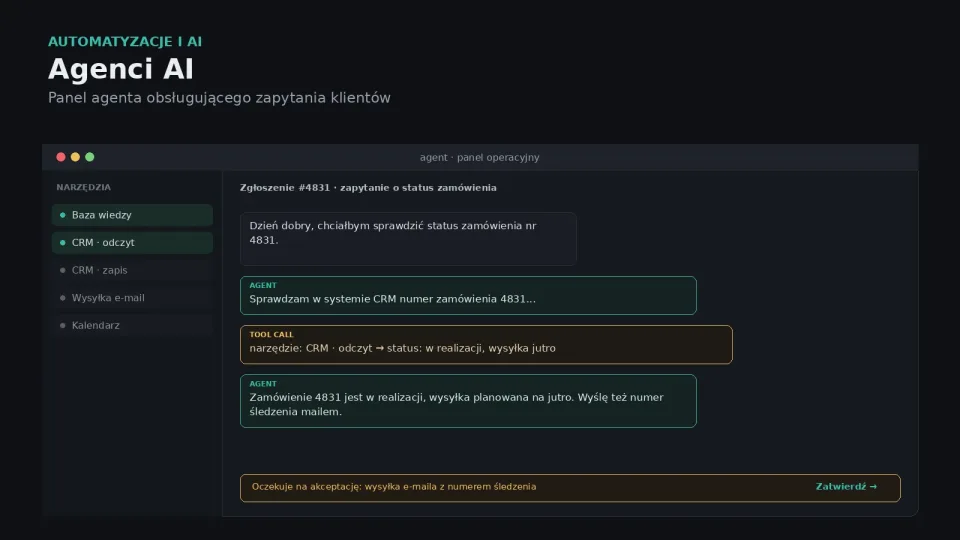
Task: Select the Baza wiedzy tool
Action: (x=132, y=215)
